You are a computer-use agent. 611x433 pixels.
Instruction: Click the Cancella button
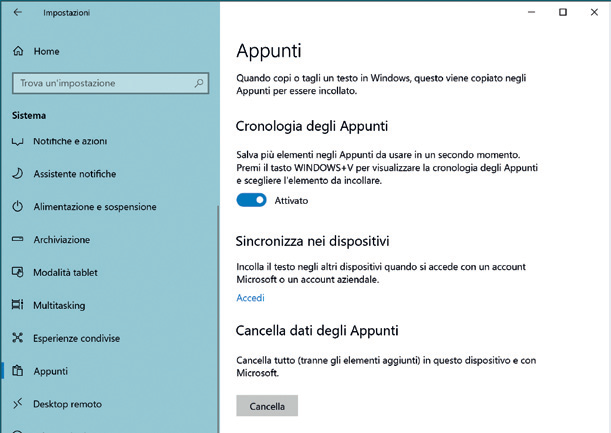[x=267, y=406]
